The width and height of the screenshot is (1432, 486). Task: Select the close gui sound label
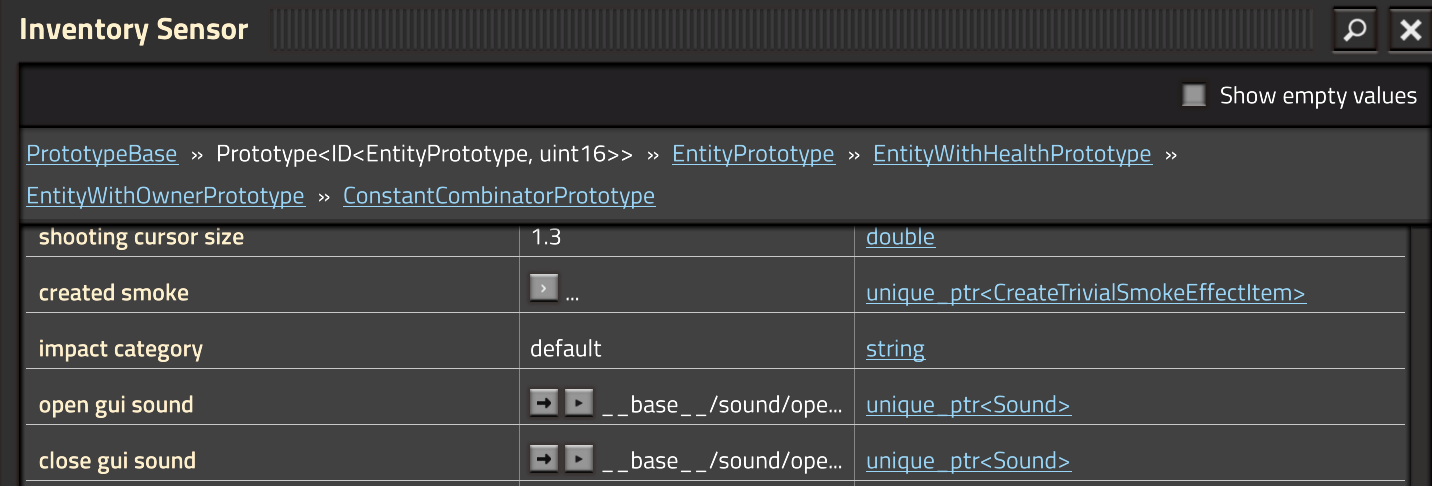tap(117, 461)
